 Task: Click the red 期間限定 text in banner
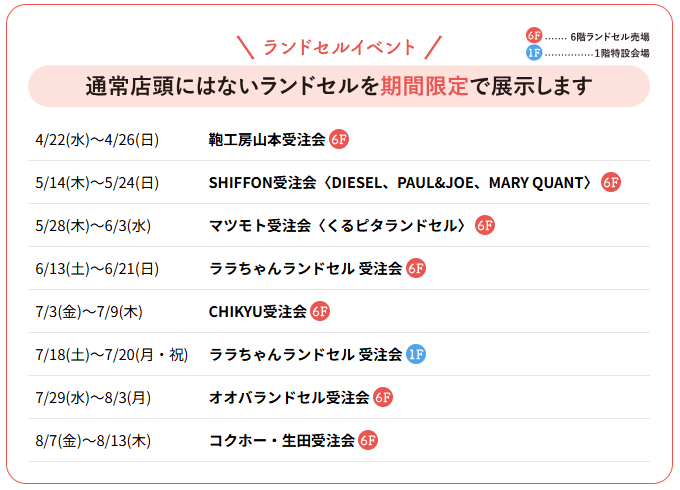424,86
